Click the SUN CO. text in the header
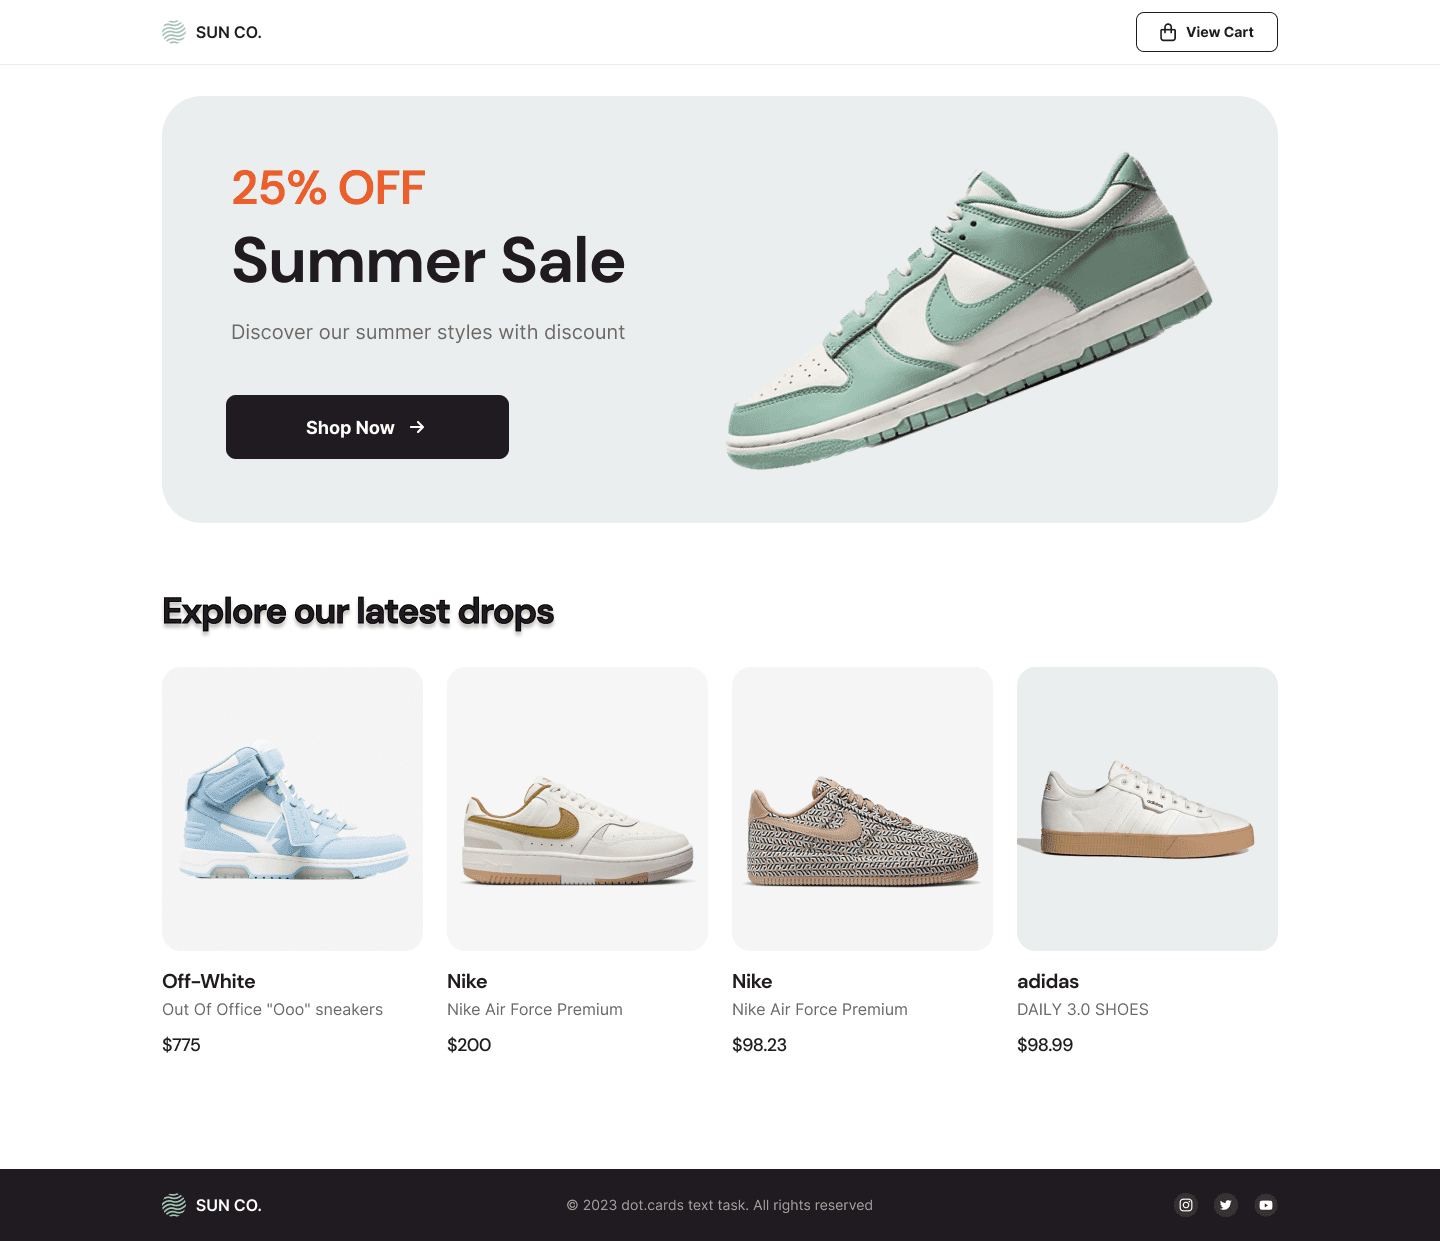 (229, 32)
